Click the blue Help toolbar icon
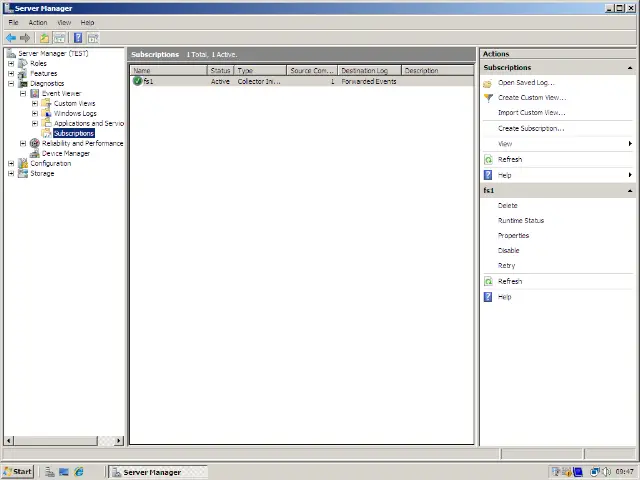 pos(78,38)
